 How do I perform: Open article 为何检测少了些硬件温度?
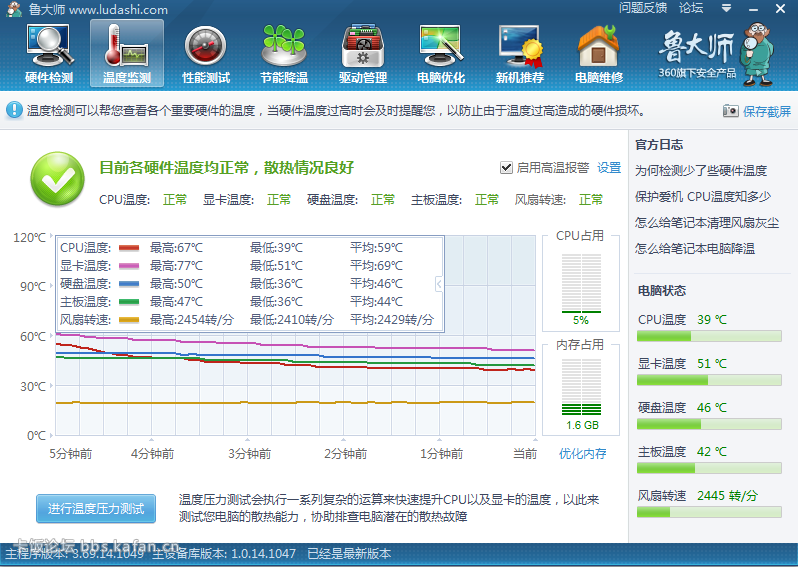[x=700, y=171]
